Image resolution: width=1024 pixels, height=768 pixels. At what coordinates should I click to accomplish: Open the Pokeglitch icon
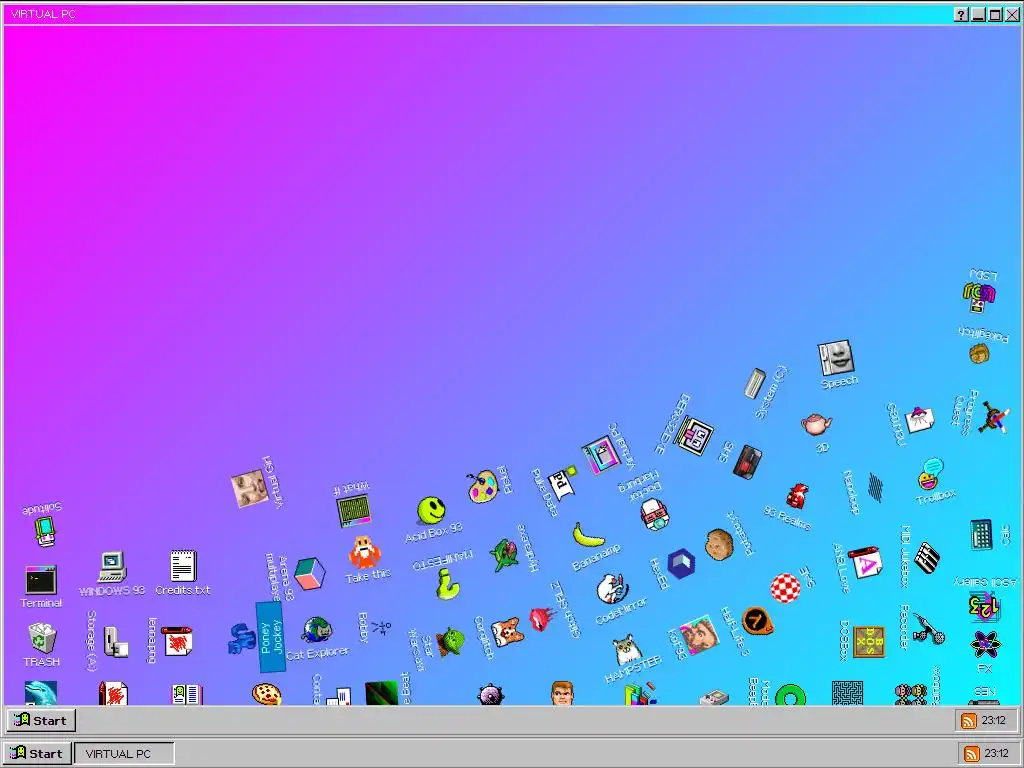(979, 354)
